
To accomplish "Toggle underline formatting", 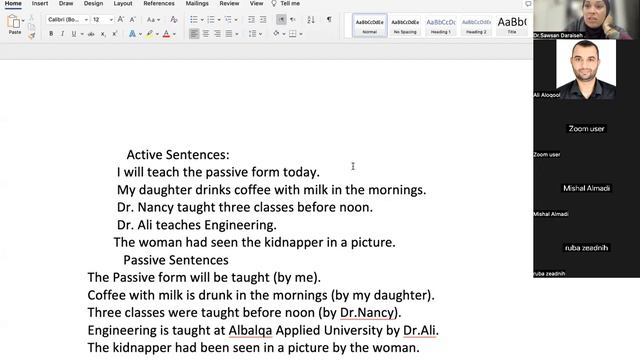I will 74,34.
